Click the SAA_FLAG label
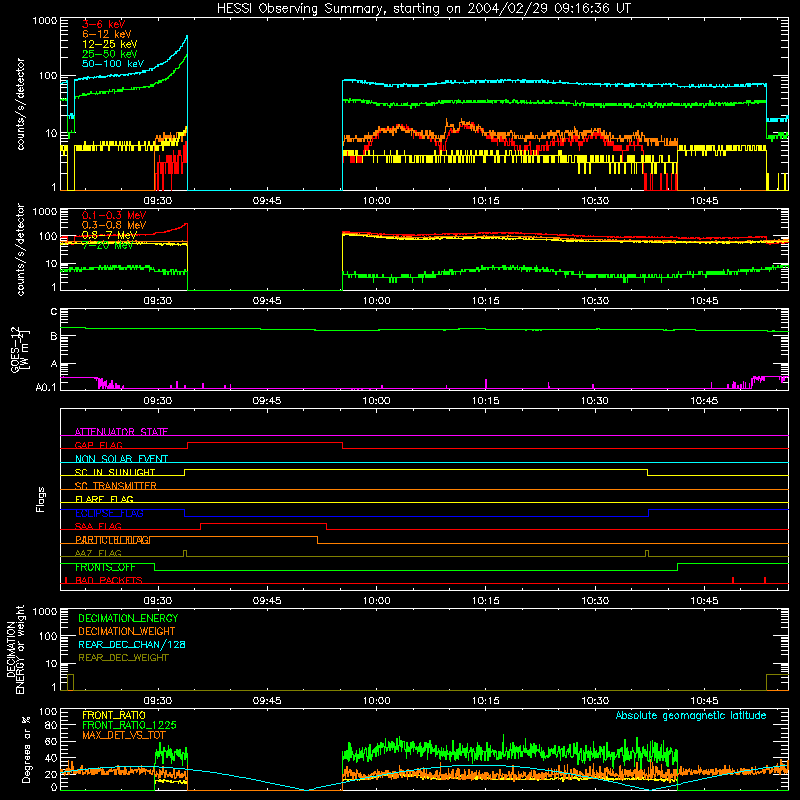 (x=98, y=526)
